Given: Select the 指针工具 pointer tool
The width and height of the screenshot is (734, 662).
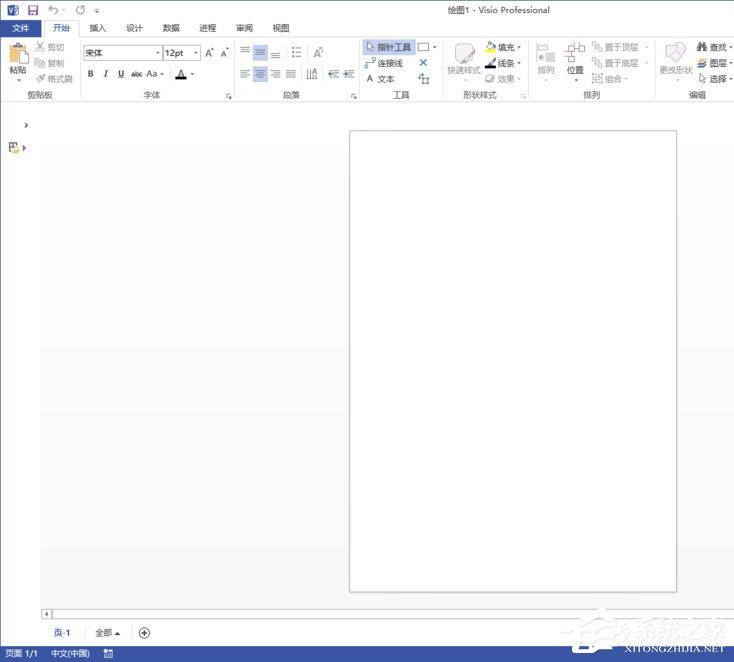Looking at the screenshot, I should pos(388,47).
